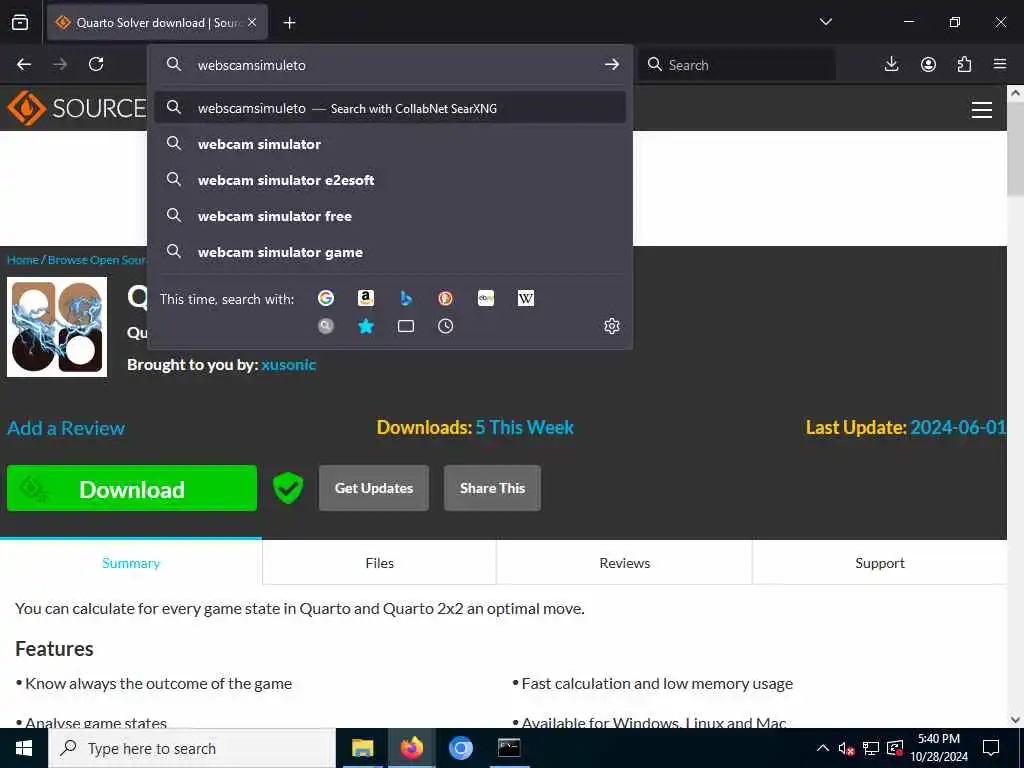The height and width of the screenshot is (768, 1024).
Task: Search this time with eBay
Action: tap(486, 298)
